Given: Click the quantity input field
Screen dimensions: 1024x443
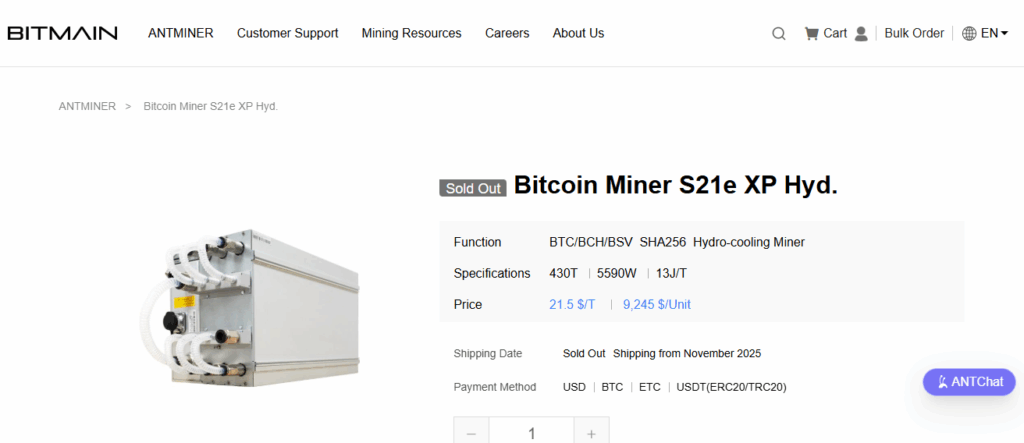Looking at the screenshot, I should [x=531, y=433].
